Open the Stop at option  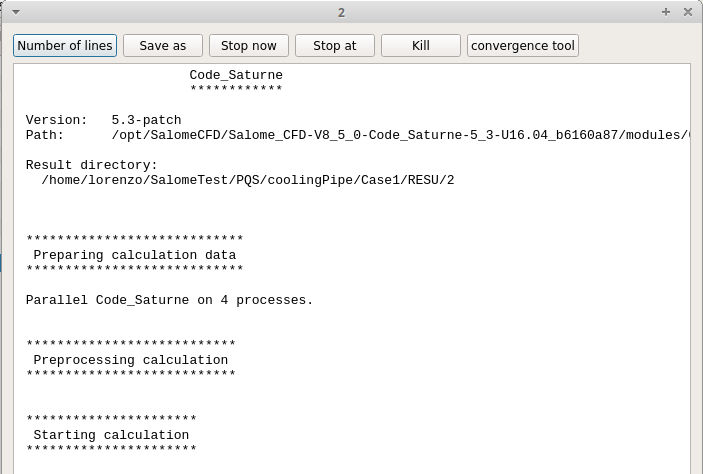[334, 46]
